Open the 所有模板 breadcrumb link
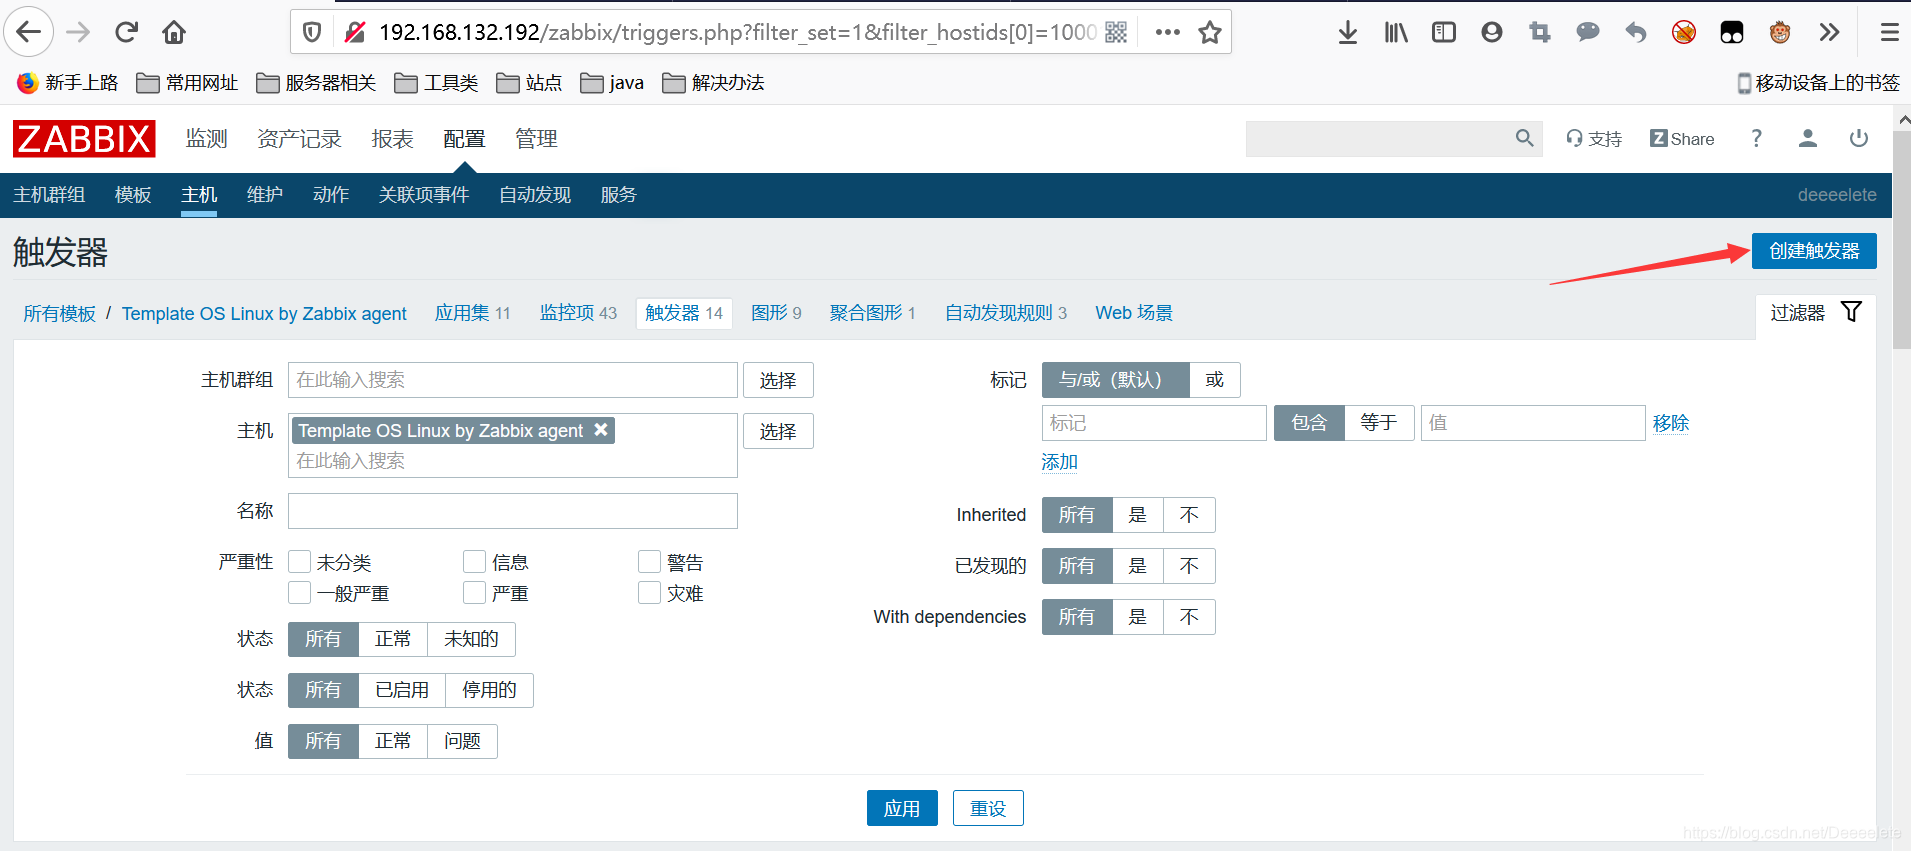Image resolution: width=1911 pixels, height=851 pixels. [59, 313]
